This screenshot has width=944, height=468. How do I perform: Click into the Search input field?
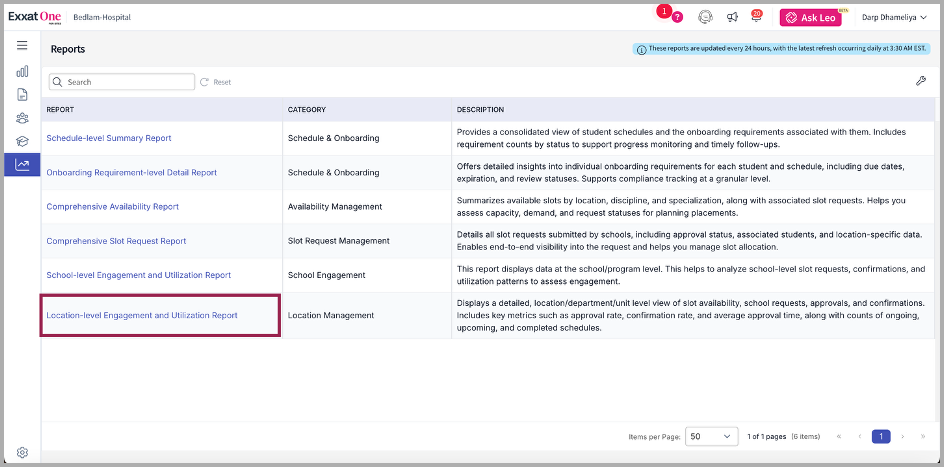click(x=125, y=82)
